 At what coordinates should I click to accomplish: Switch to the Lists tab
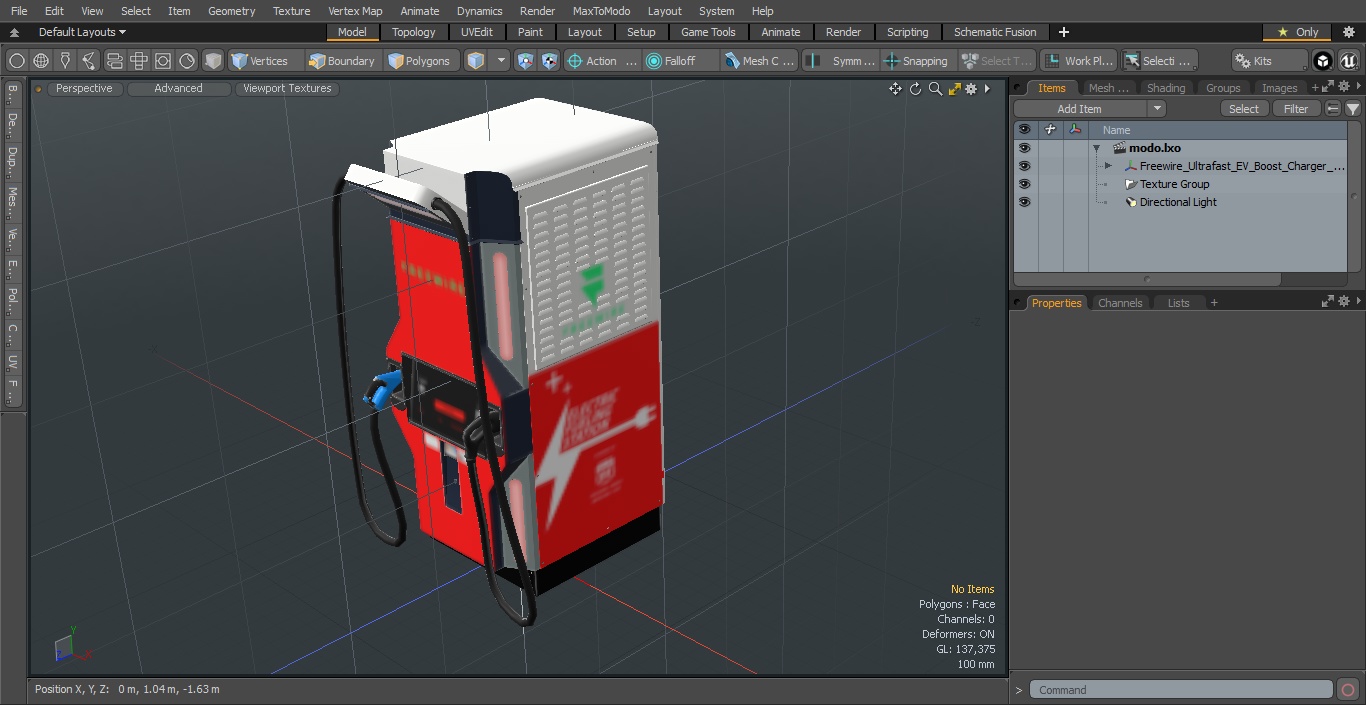coord(1179,303)
